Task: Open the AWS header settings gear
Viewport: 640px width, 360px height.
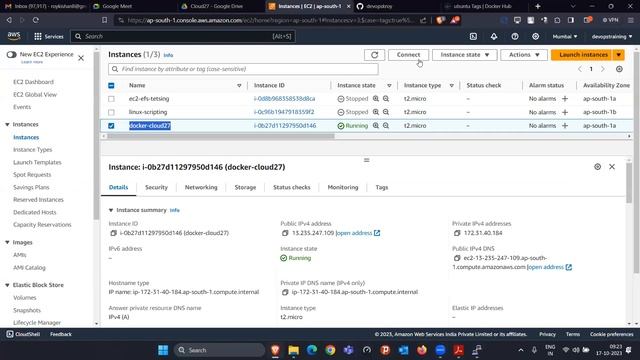Action: [536, 36]
